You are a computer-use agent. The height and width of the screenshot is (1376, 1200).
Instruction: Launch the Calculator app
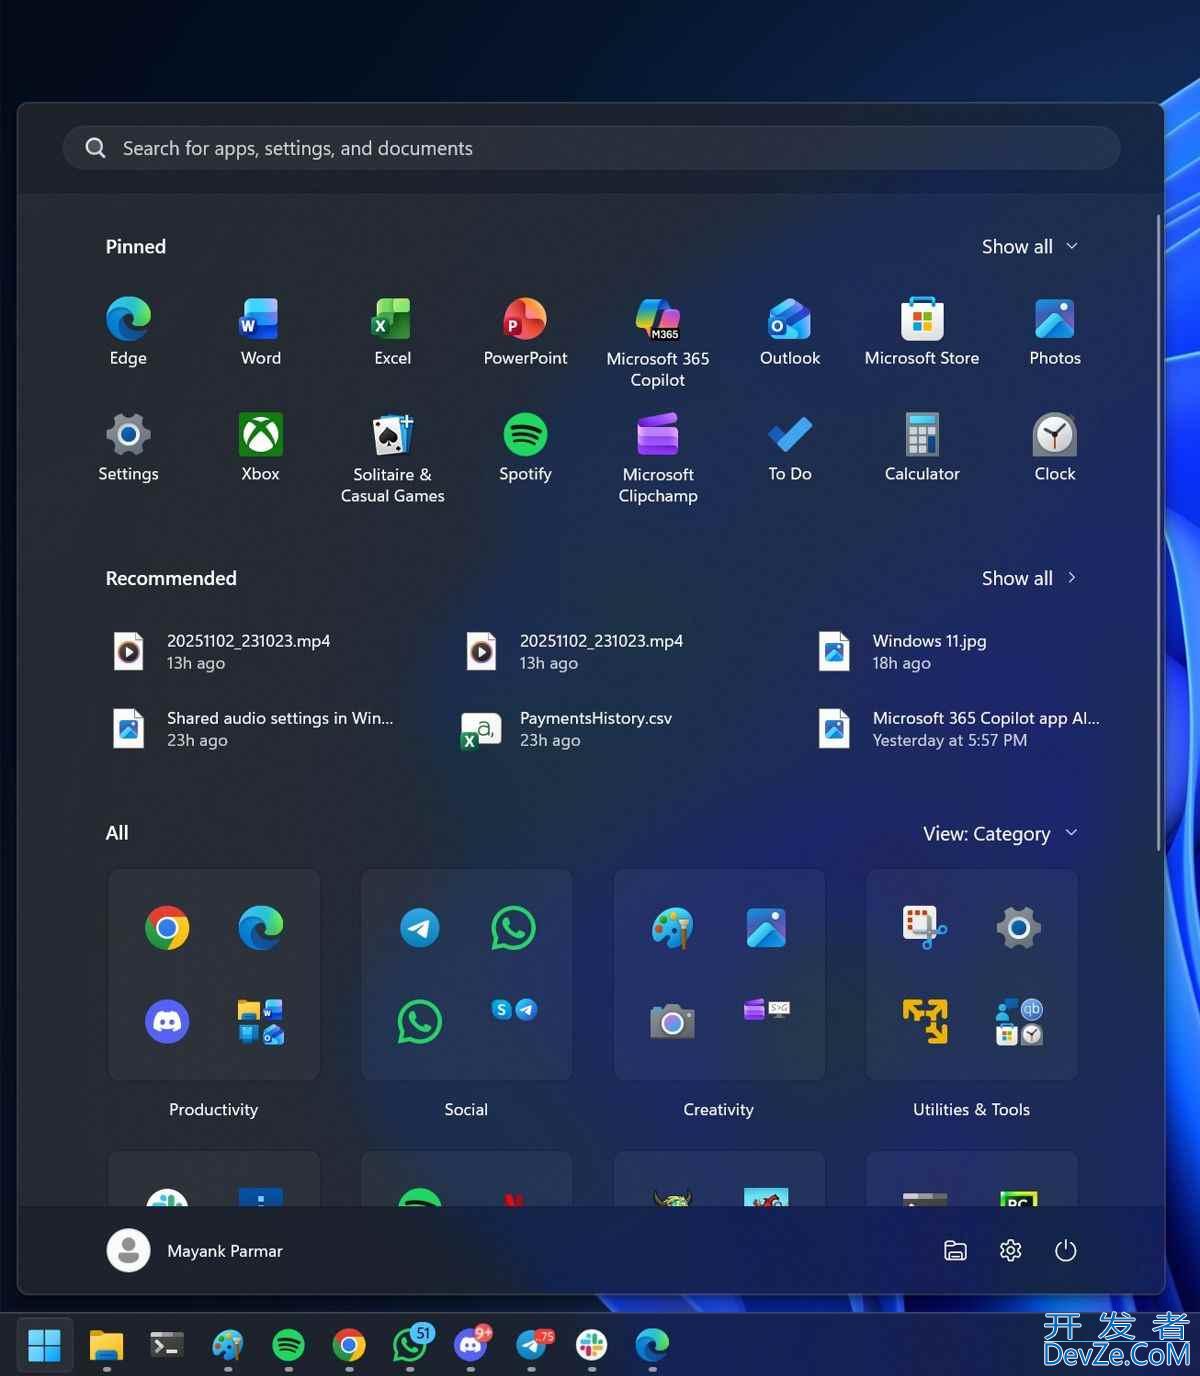(x=921, y=440)
